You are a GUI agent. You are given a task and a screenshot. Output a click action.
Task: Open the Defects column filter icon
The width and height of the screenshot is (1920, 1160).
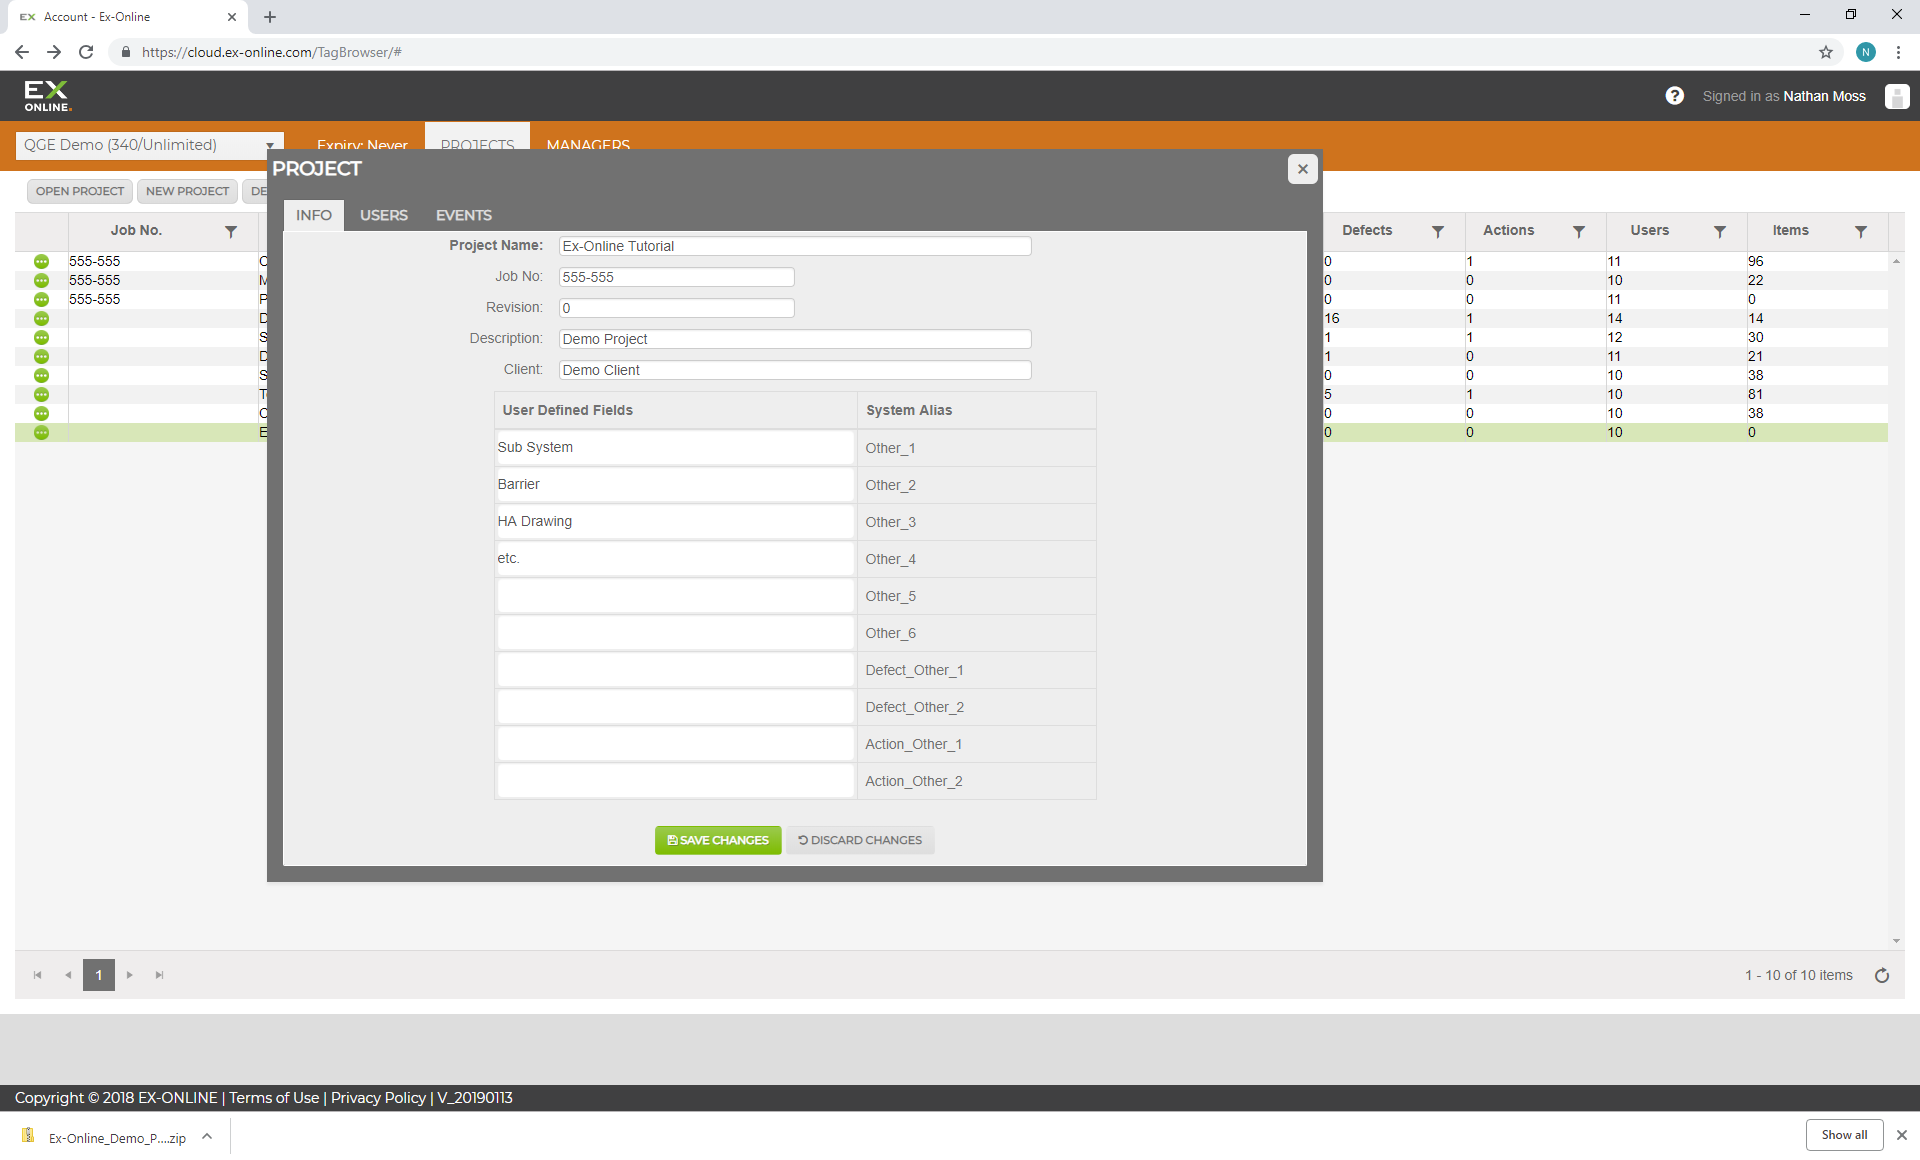[x=1437, y=231]
